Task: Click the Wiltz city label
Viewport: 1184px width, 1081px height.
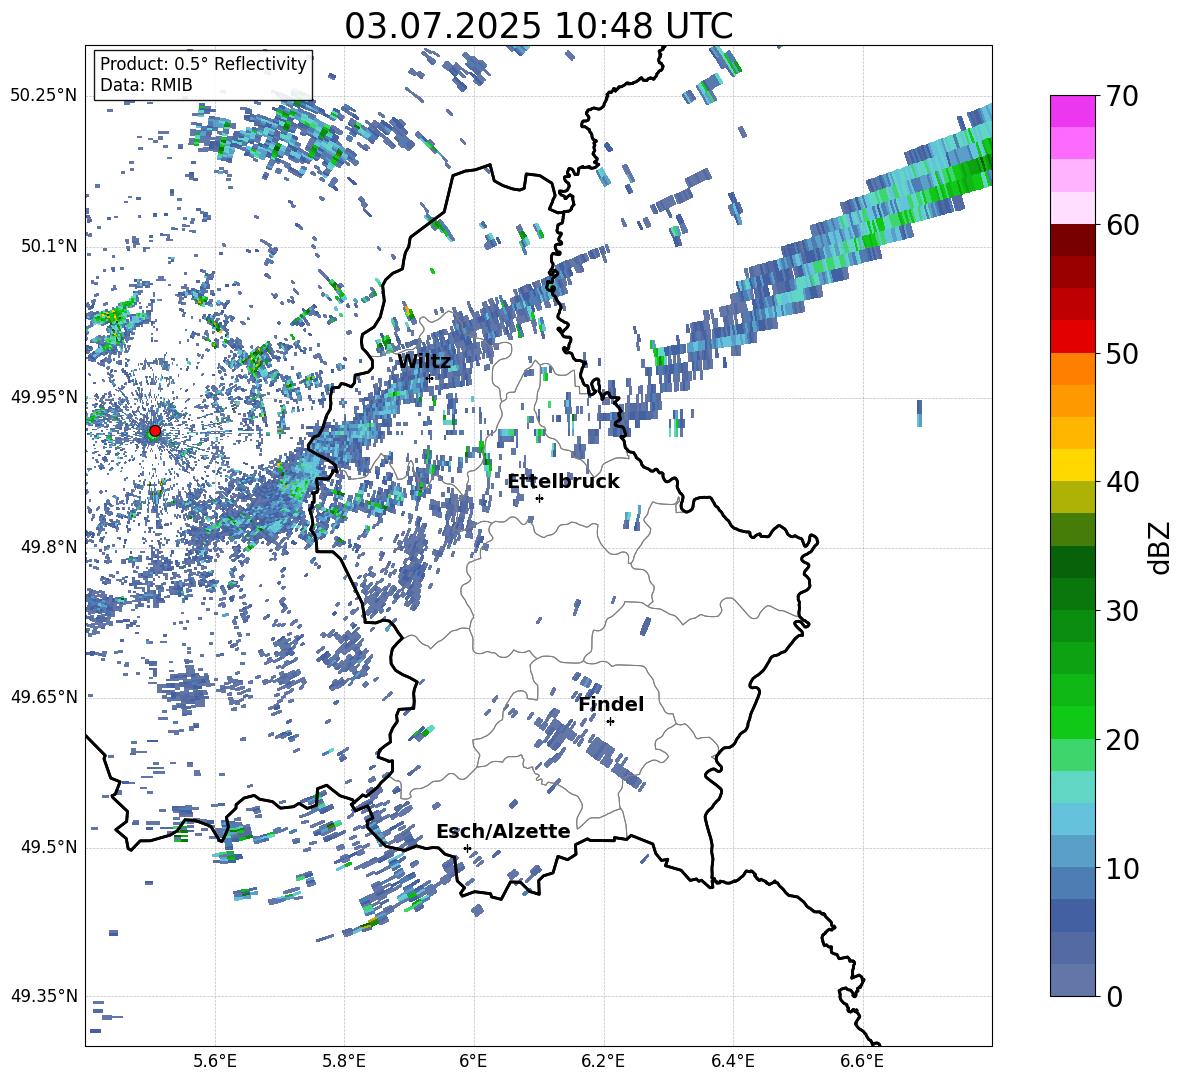Action: [x=424, y=362]
